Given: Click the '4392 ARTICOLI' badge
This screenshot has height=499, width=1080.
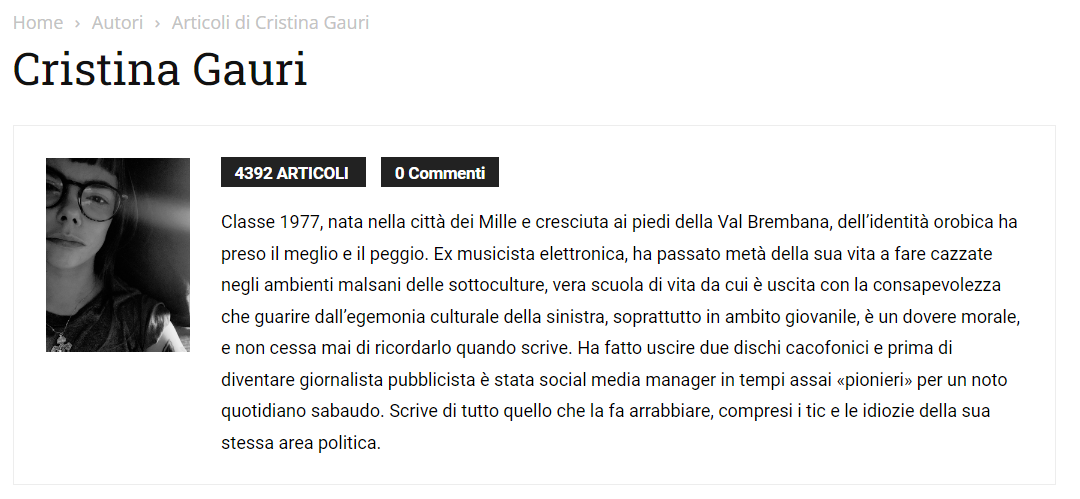Looking at the screenshot, I should (292, 173).
